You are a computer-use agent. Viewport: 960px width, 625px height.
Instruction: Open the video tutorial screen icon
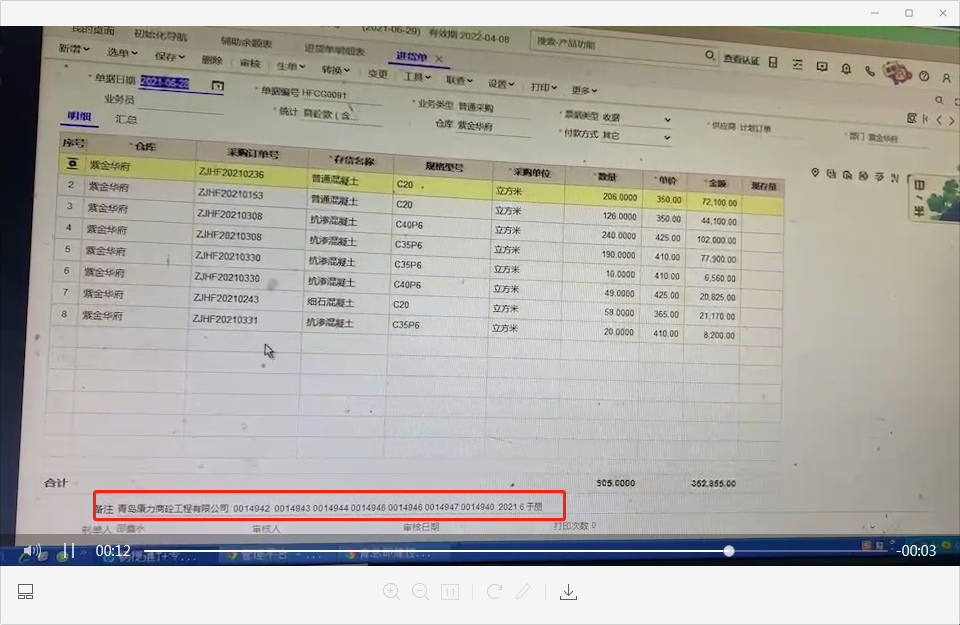coord(822,66)
